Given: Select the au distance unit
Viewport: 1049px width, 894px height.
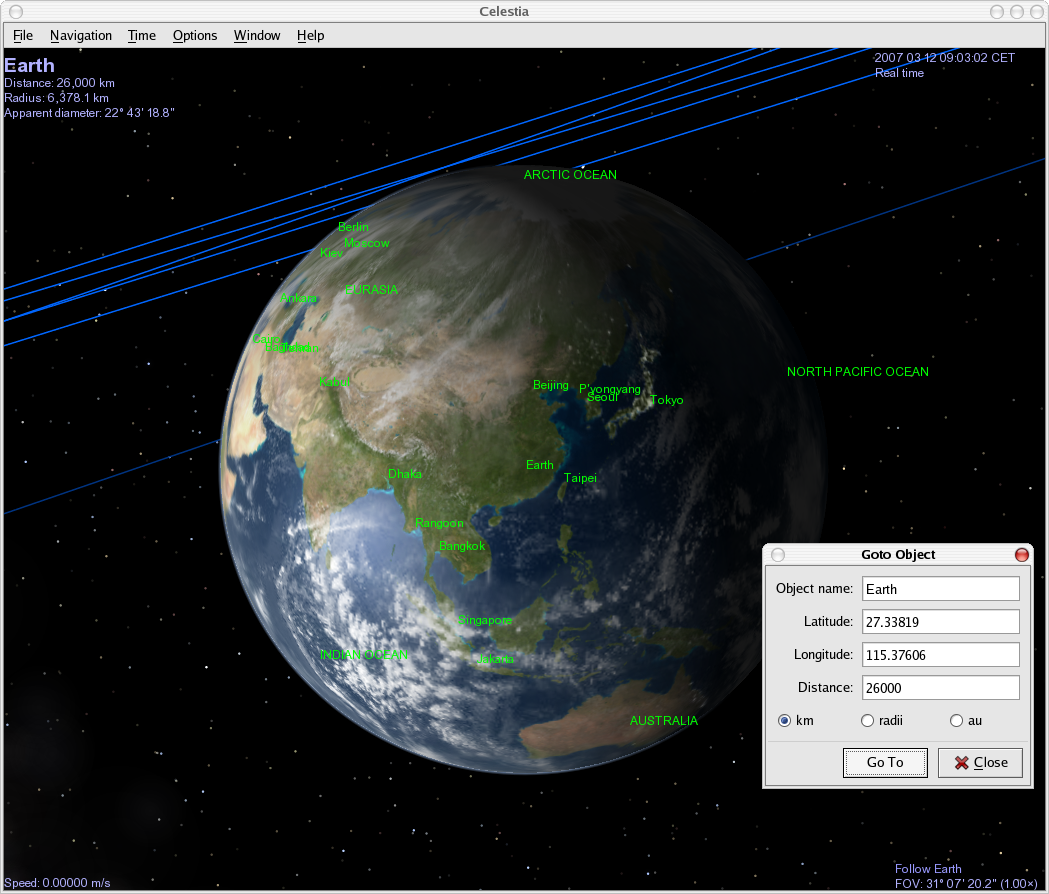Looking at the screenshot, I should click(956, 721).
